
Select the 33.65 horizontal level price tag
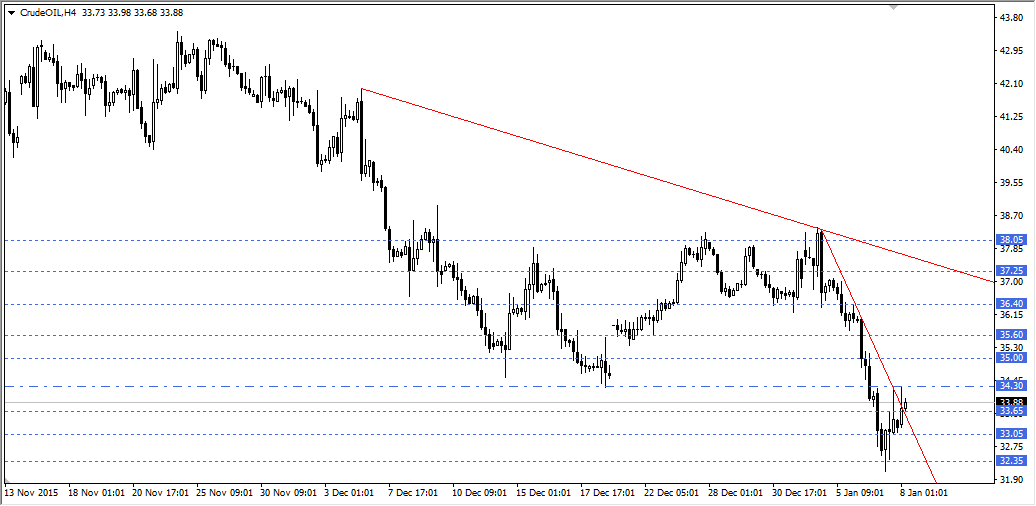(1011, 411)
